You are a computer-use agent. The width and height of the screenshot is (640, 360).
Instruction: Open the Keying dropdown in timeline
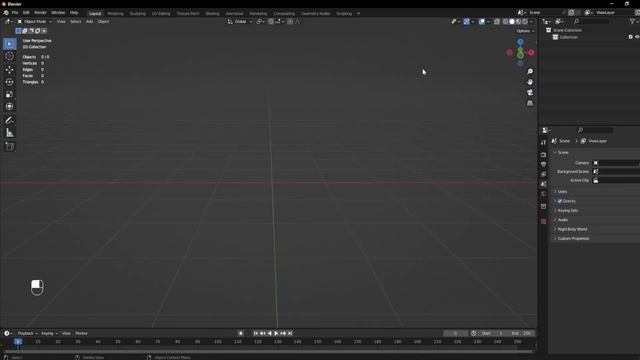[49, 333]
